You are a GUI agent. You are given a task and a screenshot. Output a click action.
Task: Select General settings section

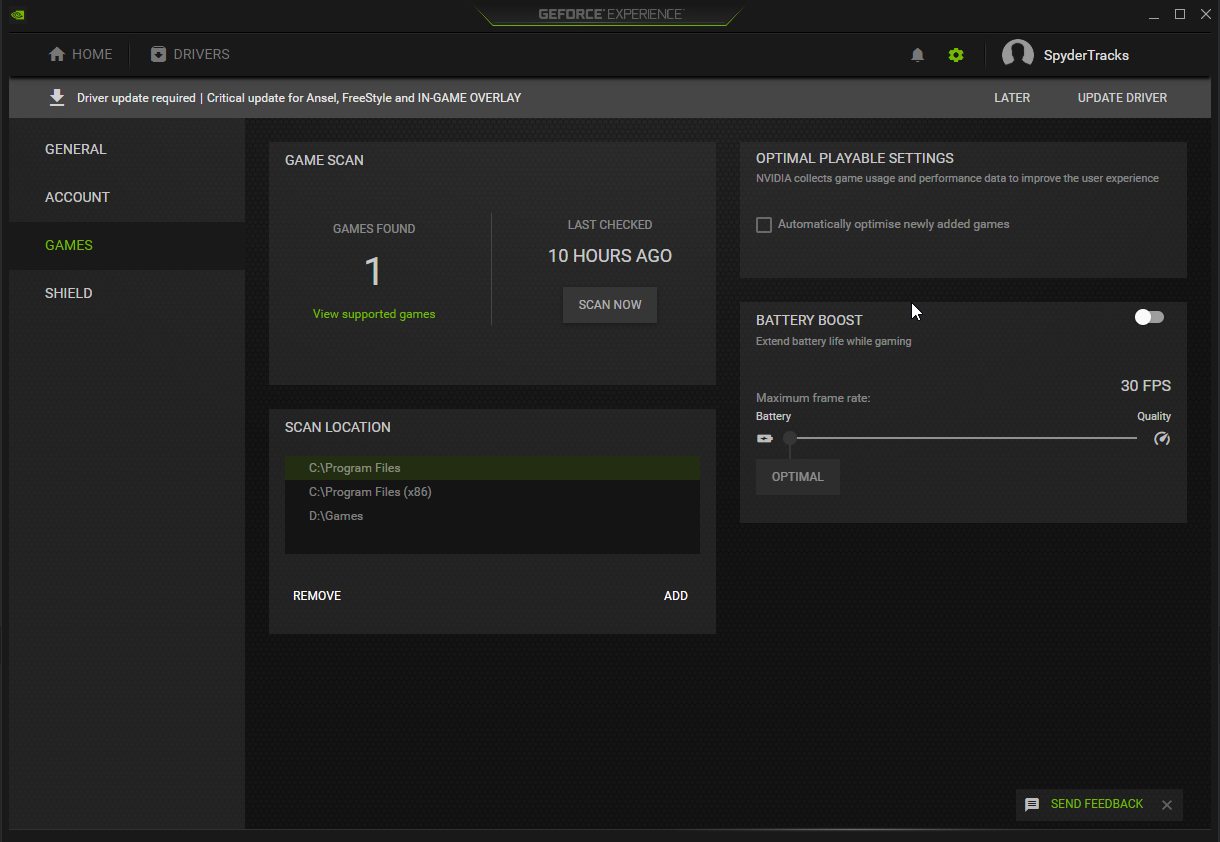127,149
